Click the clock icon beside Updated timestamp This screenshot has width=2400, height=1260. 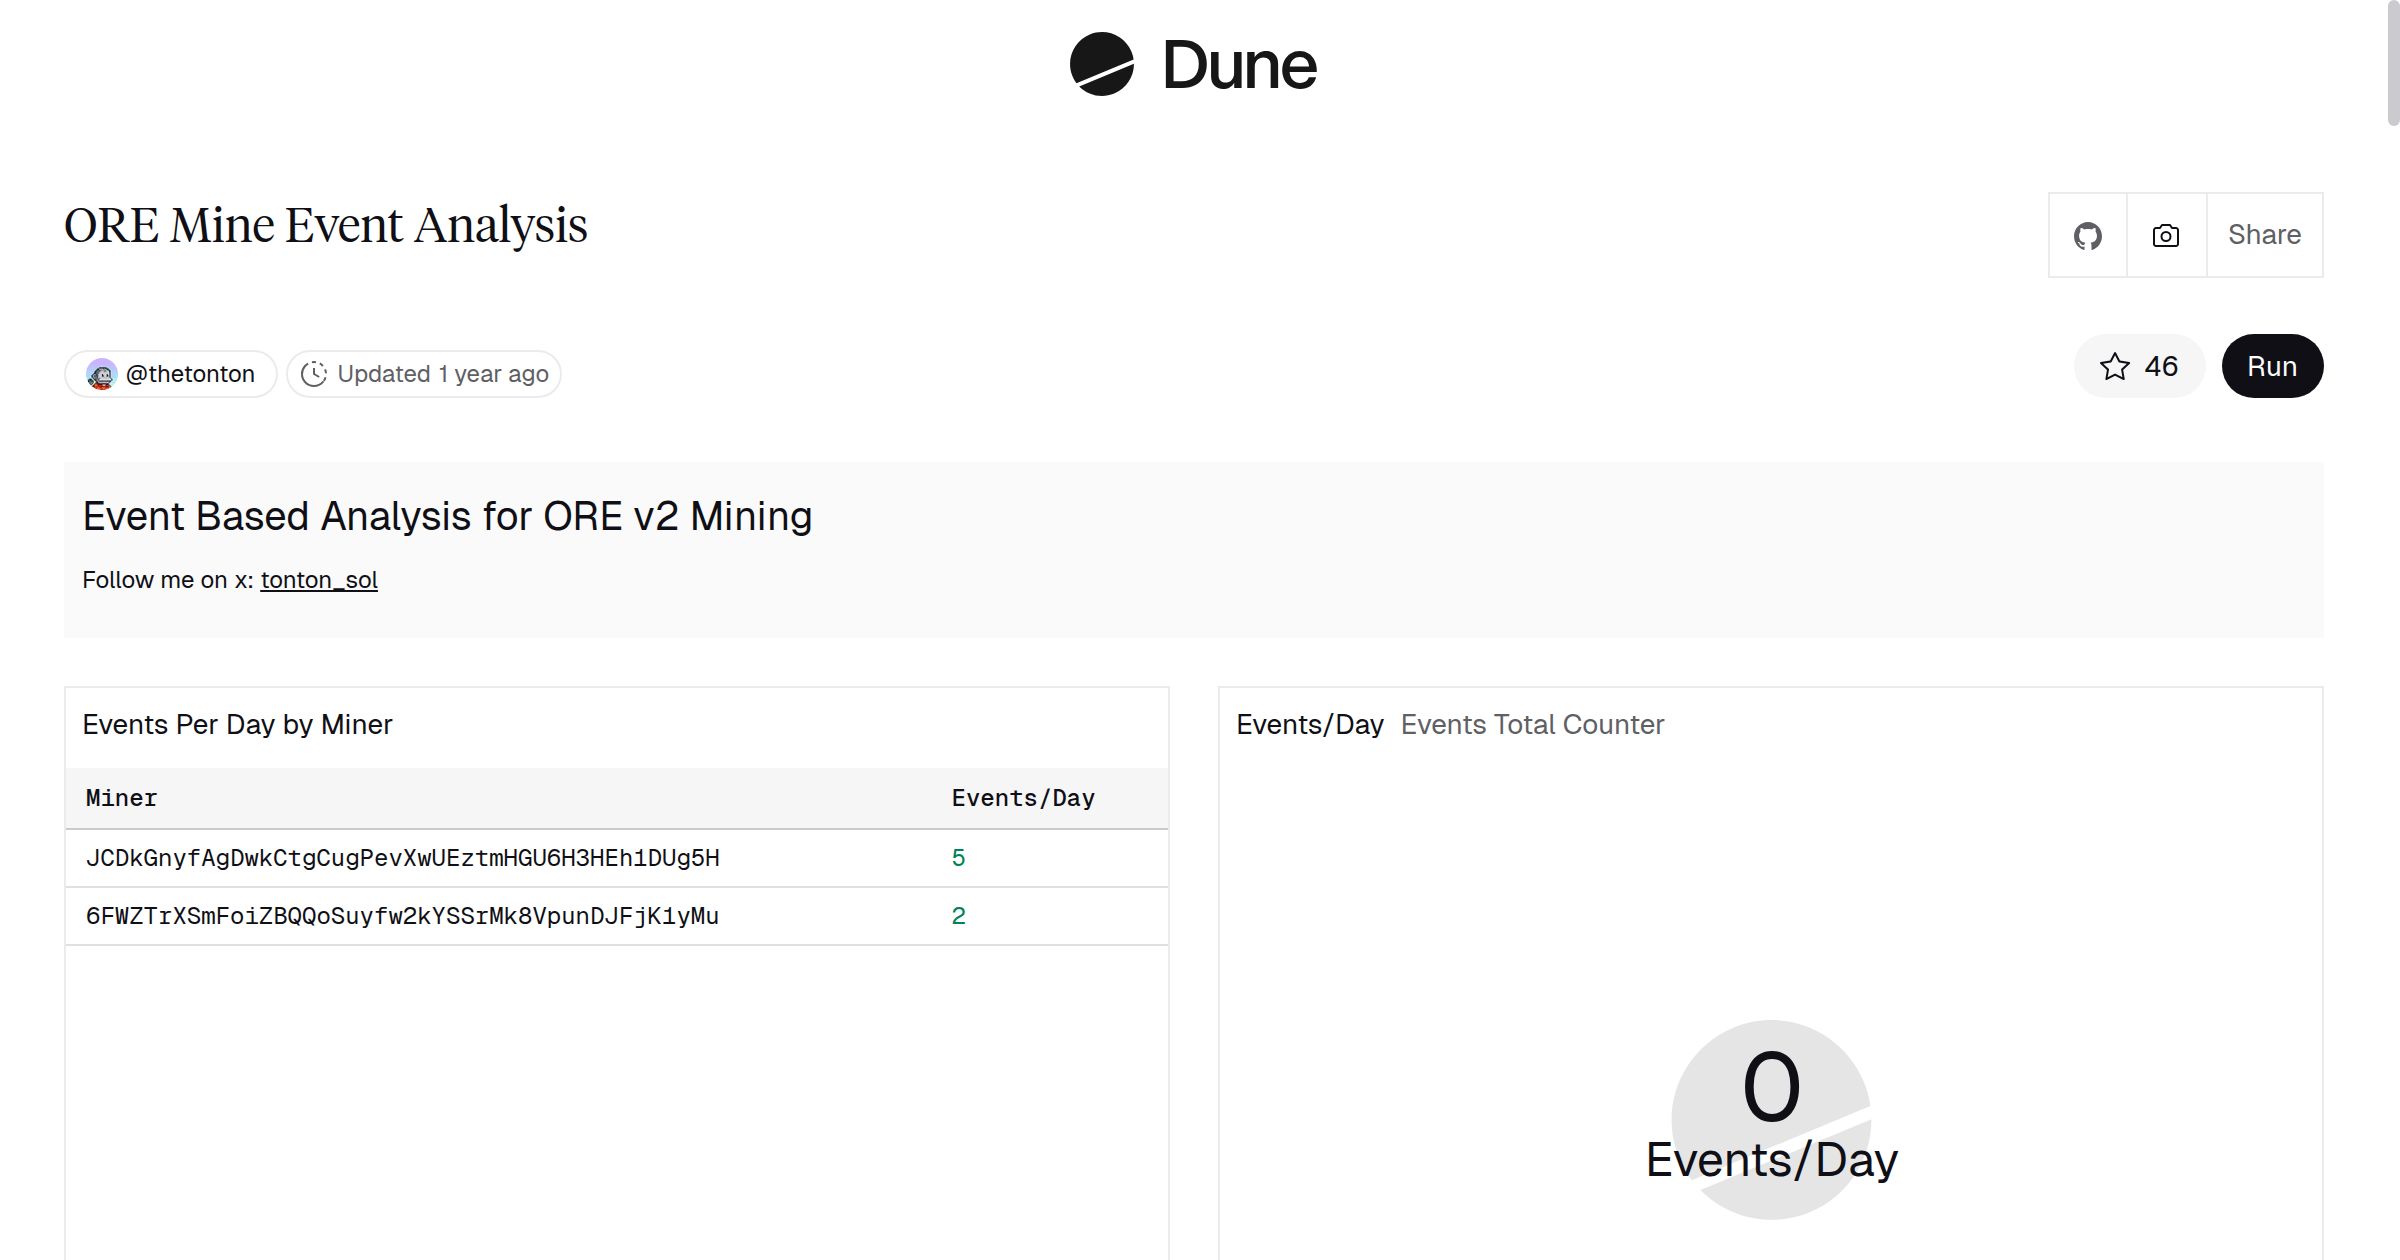[313, 373]
